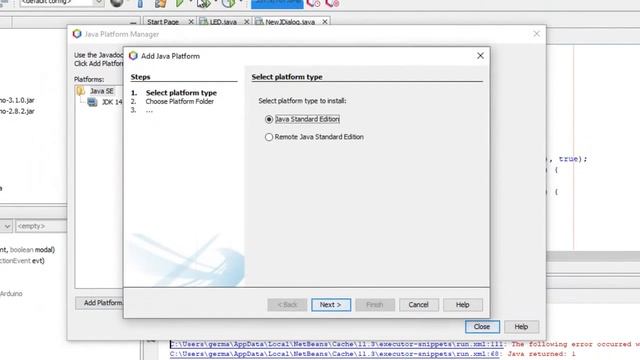Close the LED.java tab
Image resolution: width=640 pixels, height=360 pixels.
(x=247, y=22)
